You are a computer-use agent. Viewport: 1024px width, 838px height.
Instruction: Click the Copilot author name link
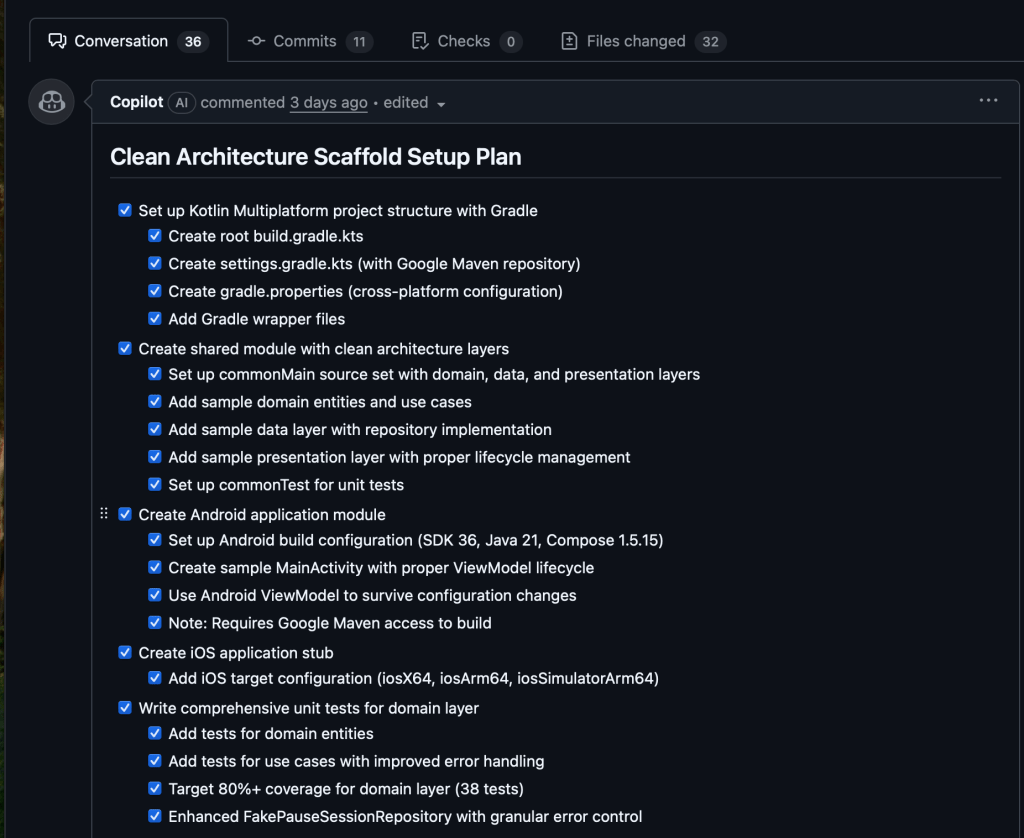(x=136, y=102)
